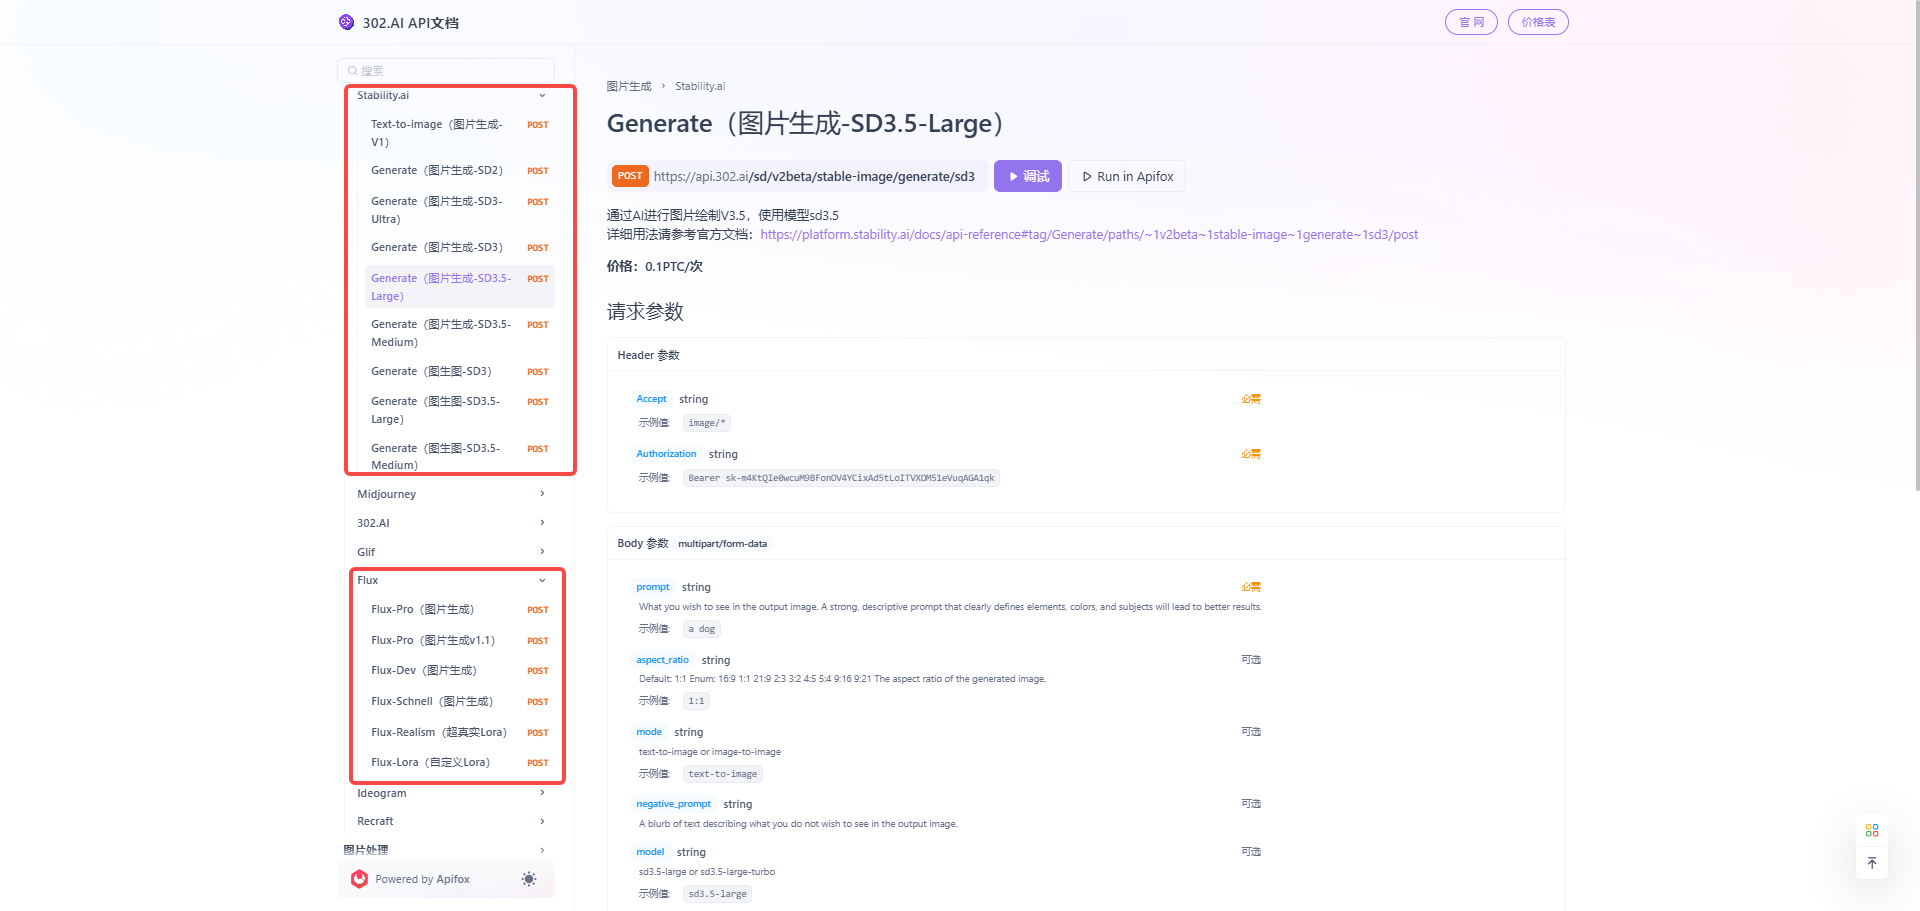This screenshot has height=911, width=1920.
Task: Click the Bearer token example value
Action: click(x=841, y=478)
